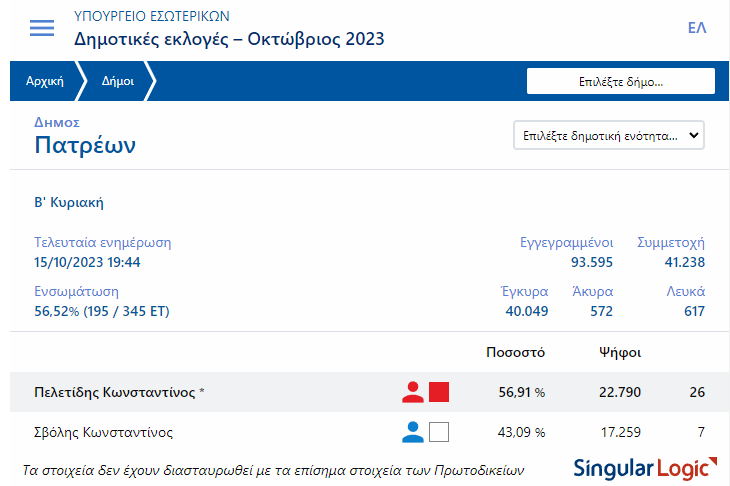The image size is (730, 486).
Task: Click the Λευκά label
Action: click(685, 291)
